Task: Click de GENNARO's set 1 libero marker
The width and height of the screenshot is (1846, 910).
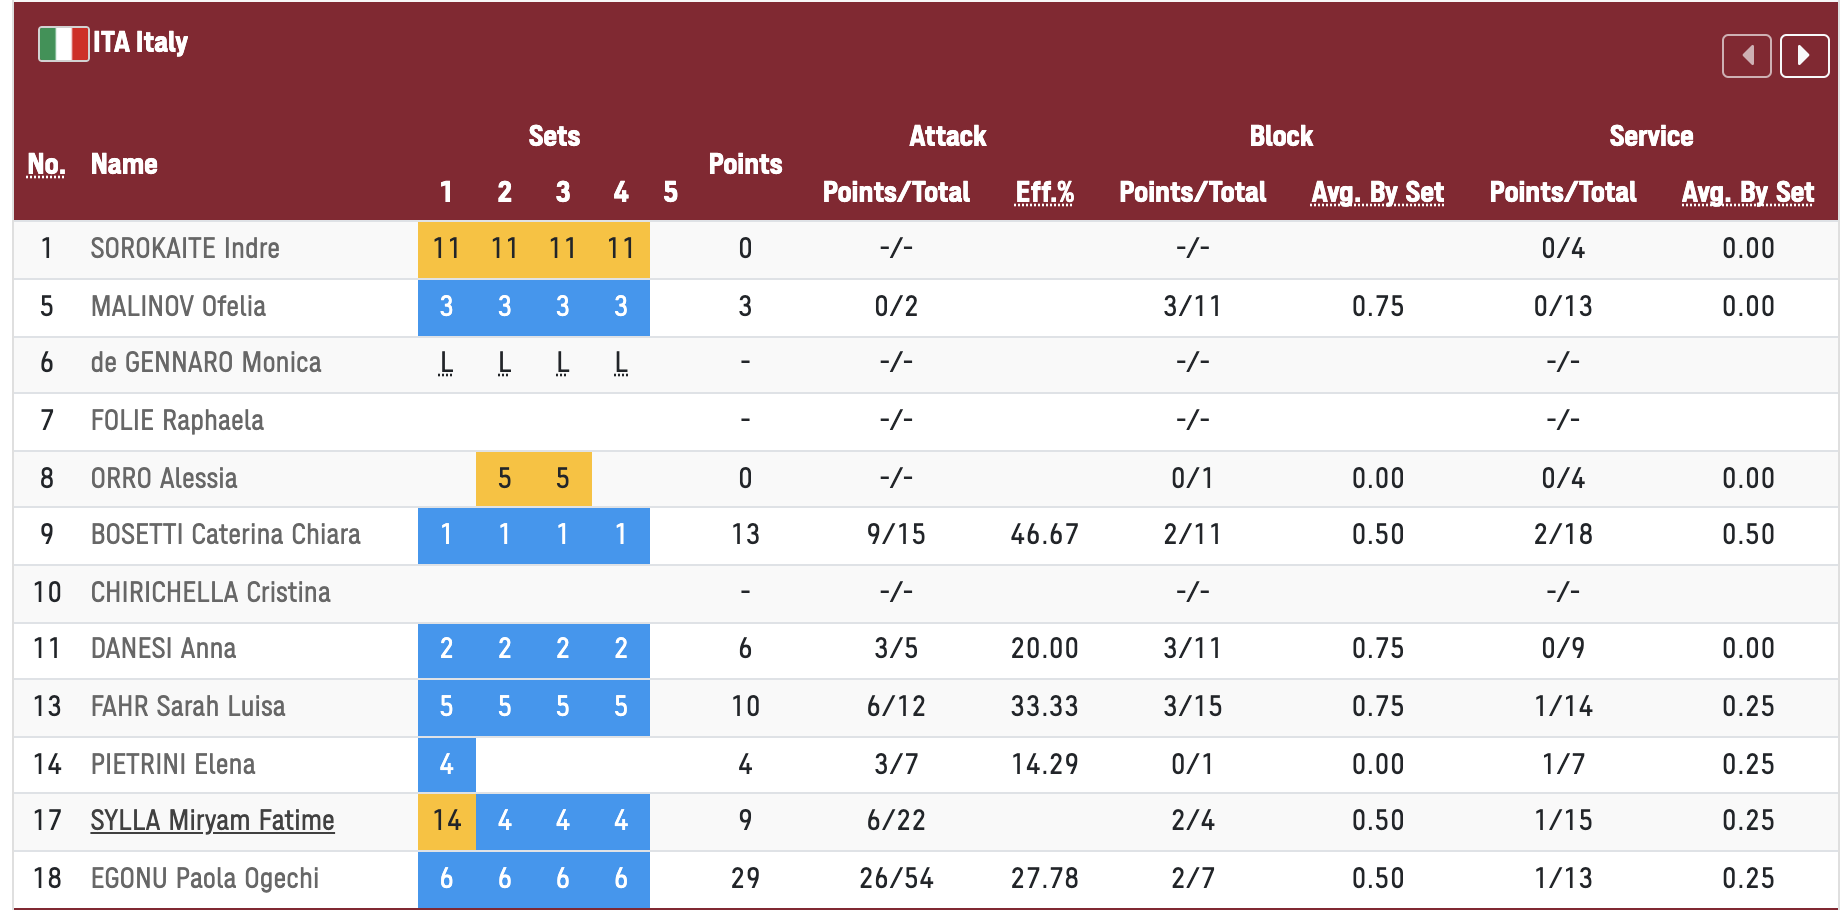Action: [446, 363]
